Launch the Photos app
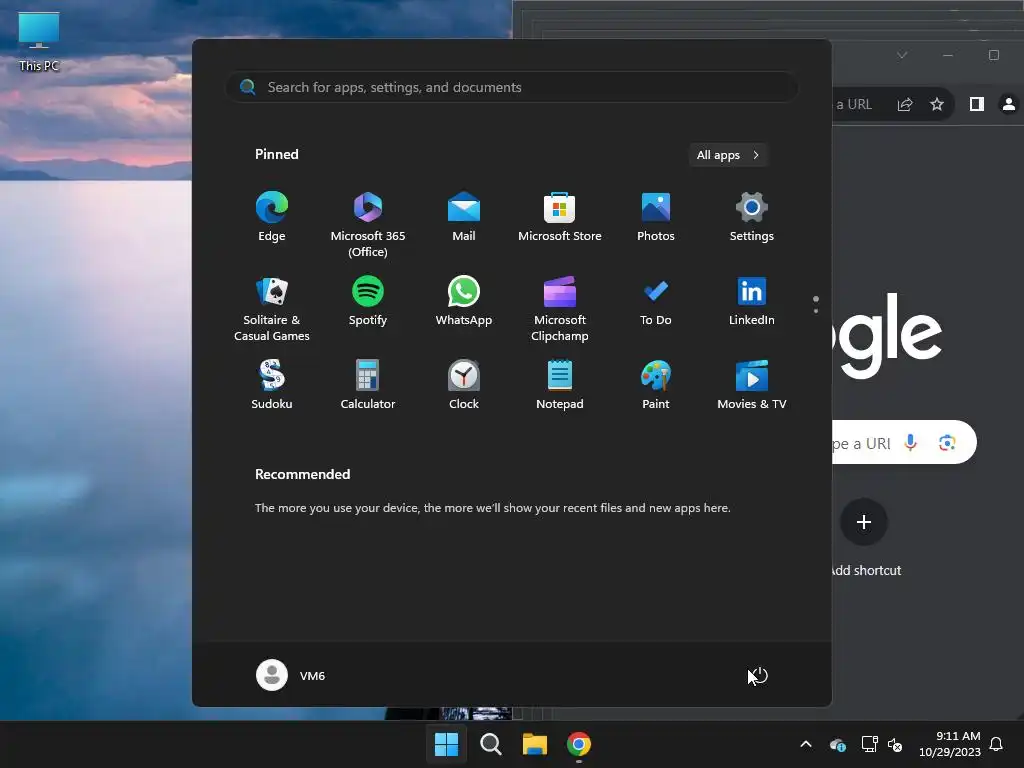 656,217
